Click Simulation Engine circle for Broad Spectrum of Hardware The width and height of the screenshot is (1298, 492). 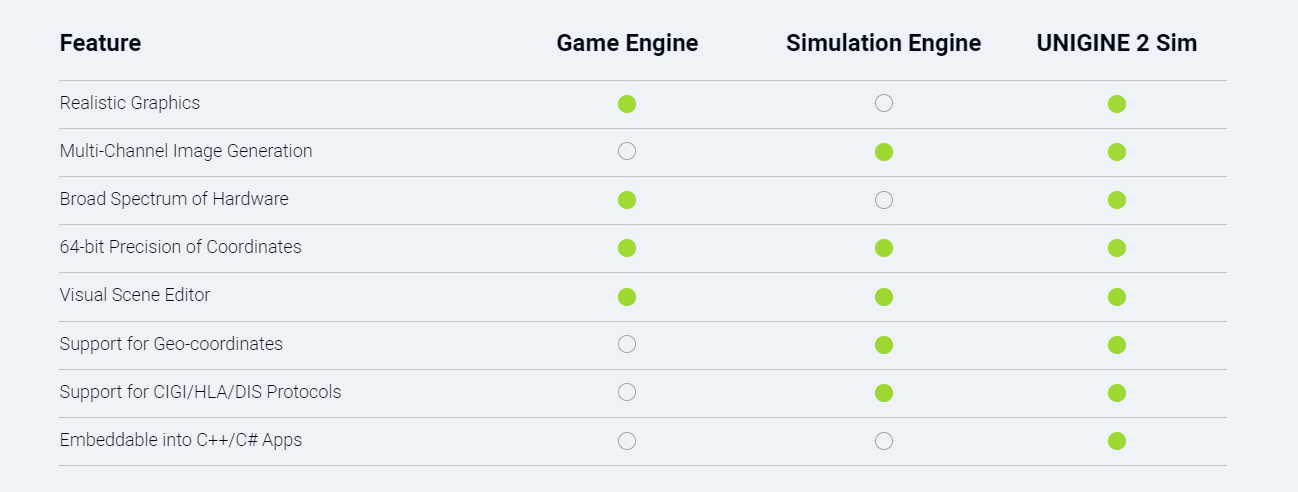pos(884,200)
